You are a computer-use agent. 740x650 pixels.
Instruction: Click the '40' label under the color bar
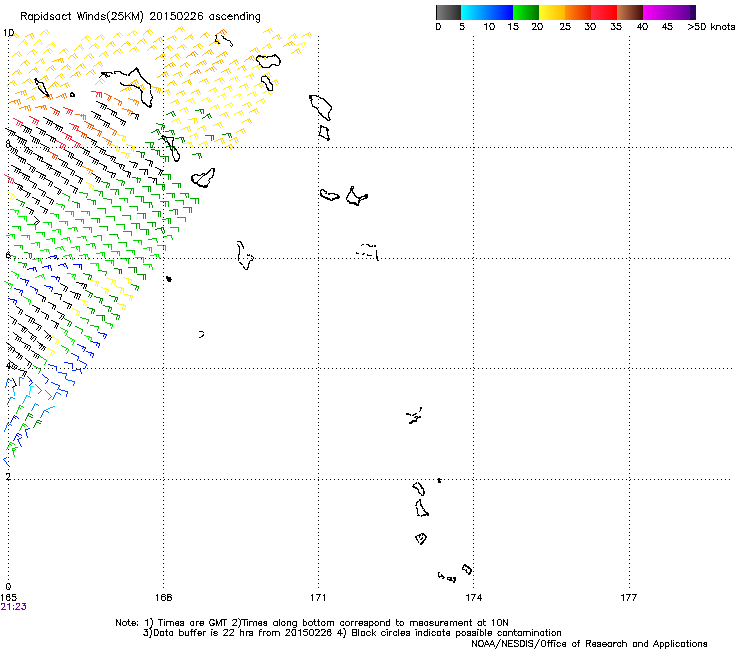[642, 27]
